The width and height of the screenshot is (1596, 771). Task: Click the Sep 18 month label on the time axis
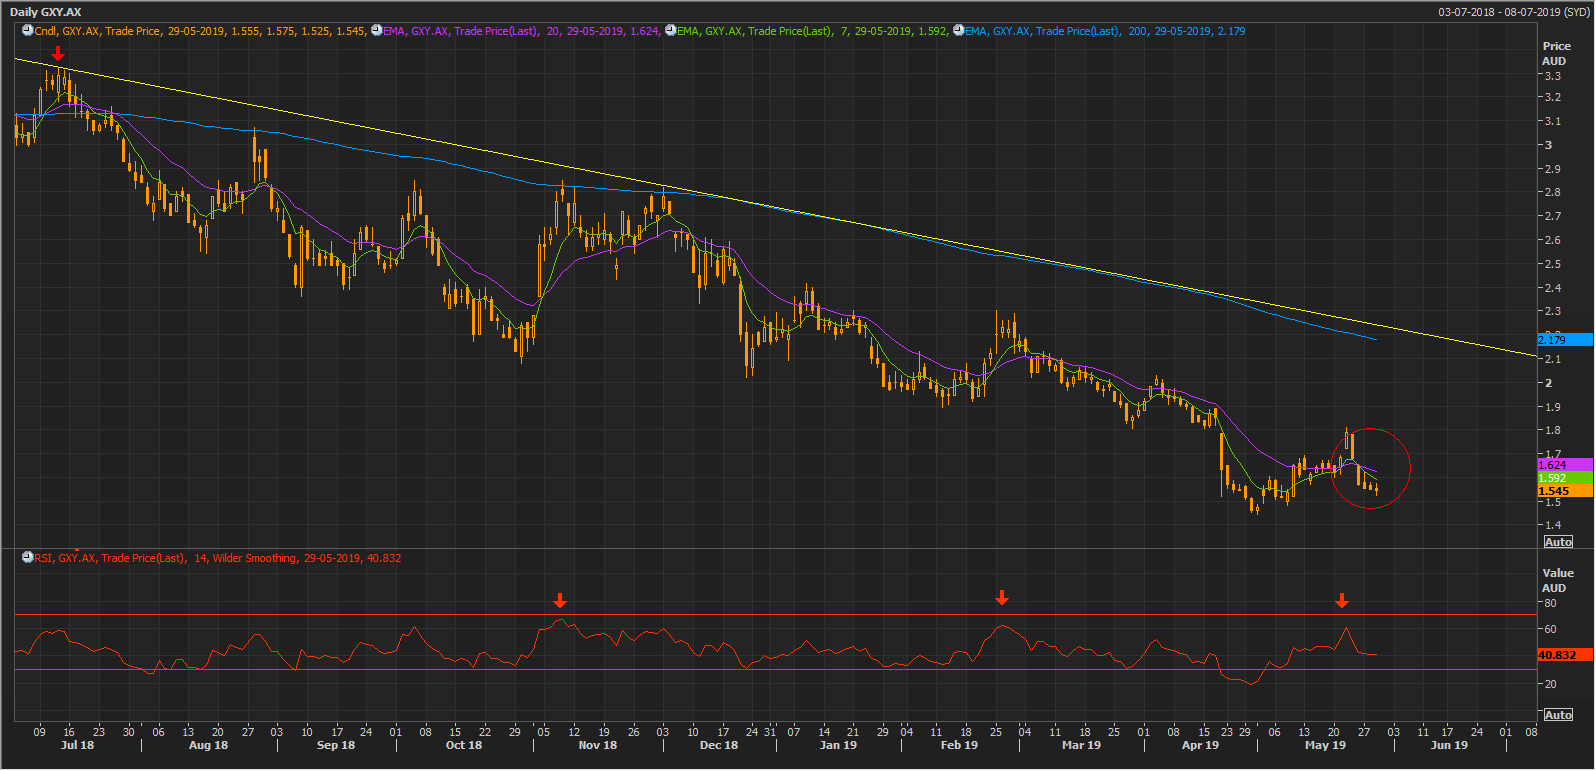coord(336,745)
